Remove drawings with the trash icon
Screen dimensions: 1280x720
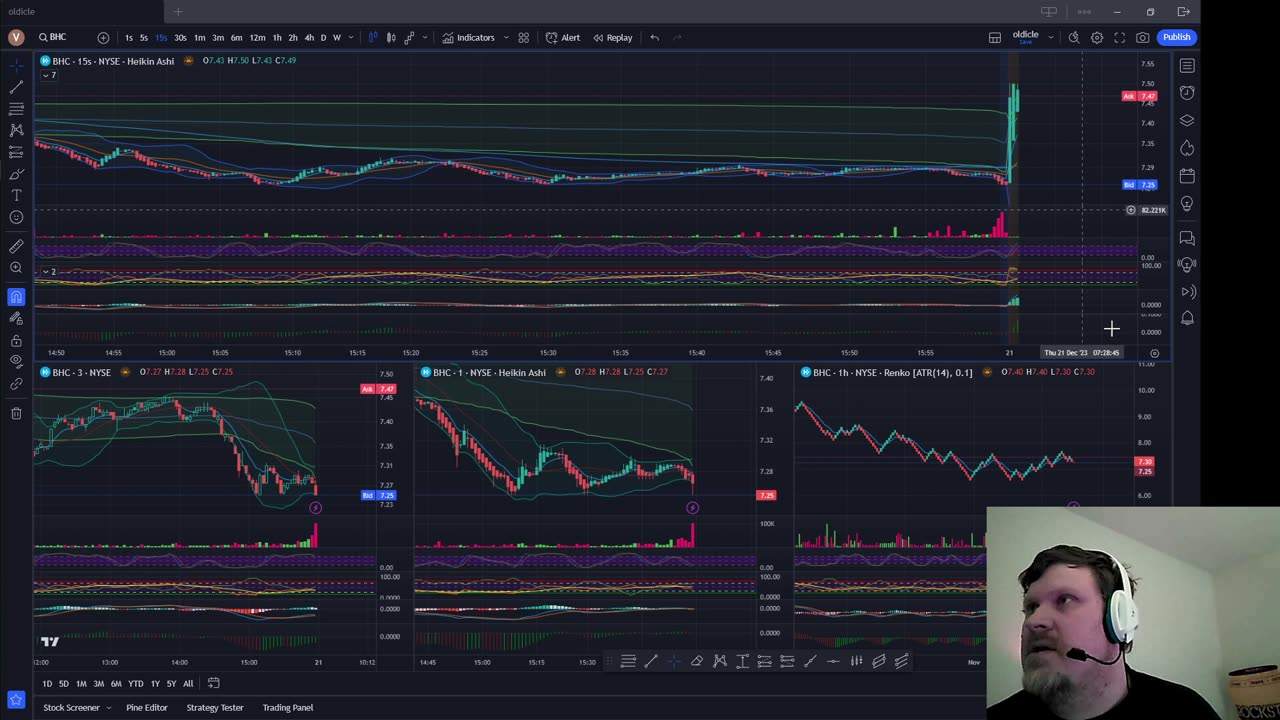pyautogui.click(x=16, y=413)
